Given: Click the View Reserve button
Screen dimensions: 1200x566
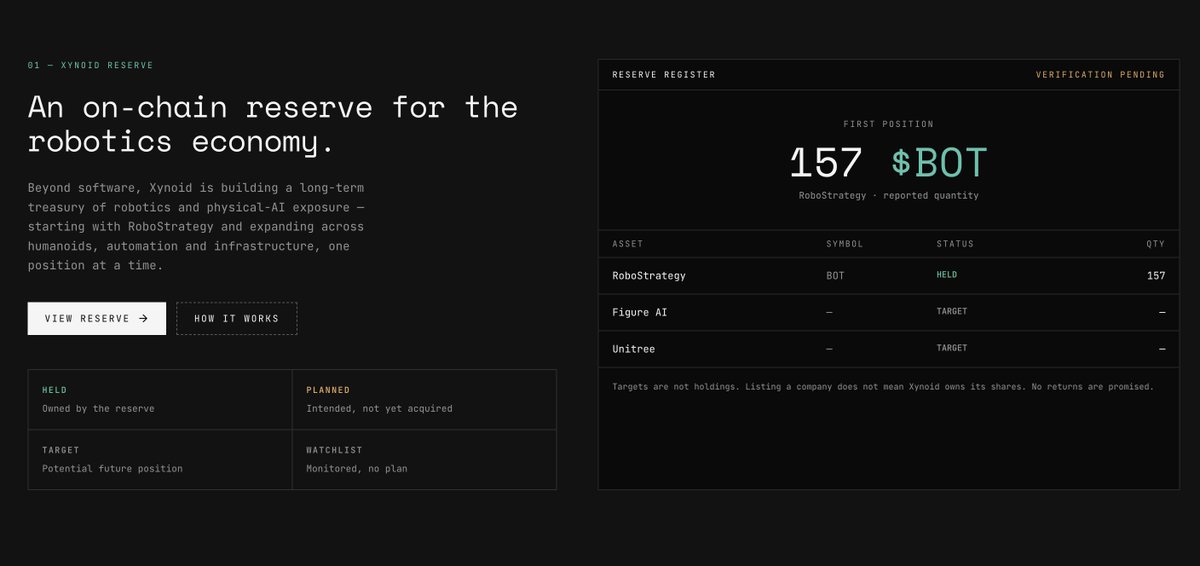Looking at the screenshot, I should 97,318.
